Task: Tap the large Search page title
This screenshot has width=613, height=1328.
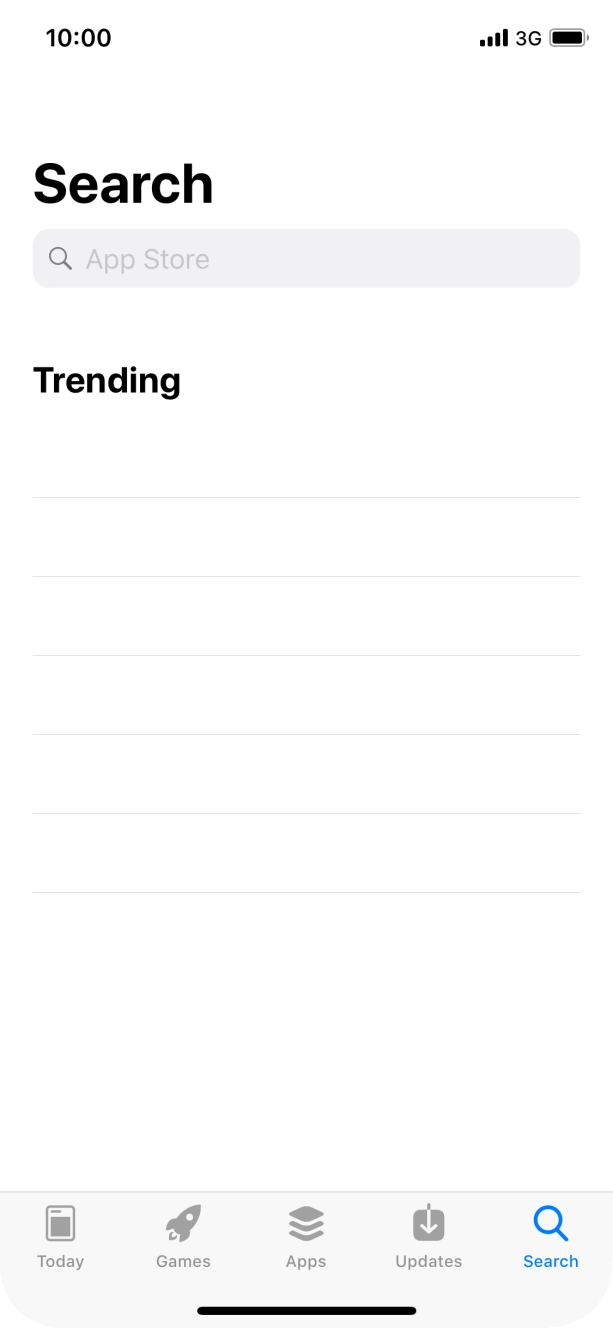Action: [123, 184]
